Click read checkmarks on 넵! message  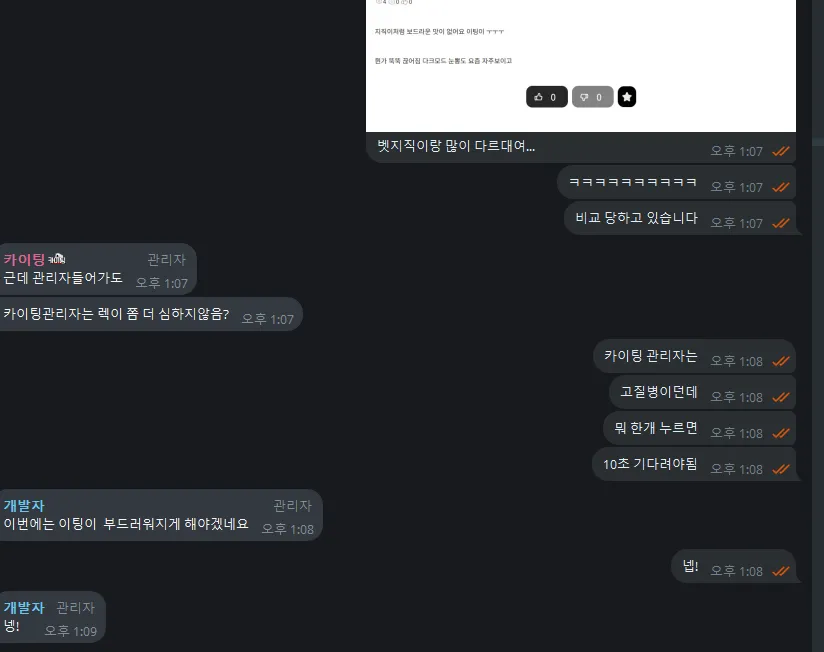tap(781, 571)
